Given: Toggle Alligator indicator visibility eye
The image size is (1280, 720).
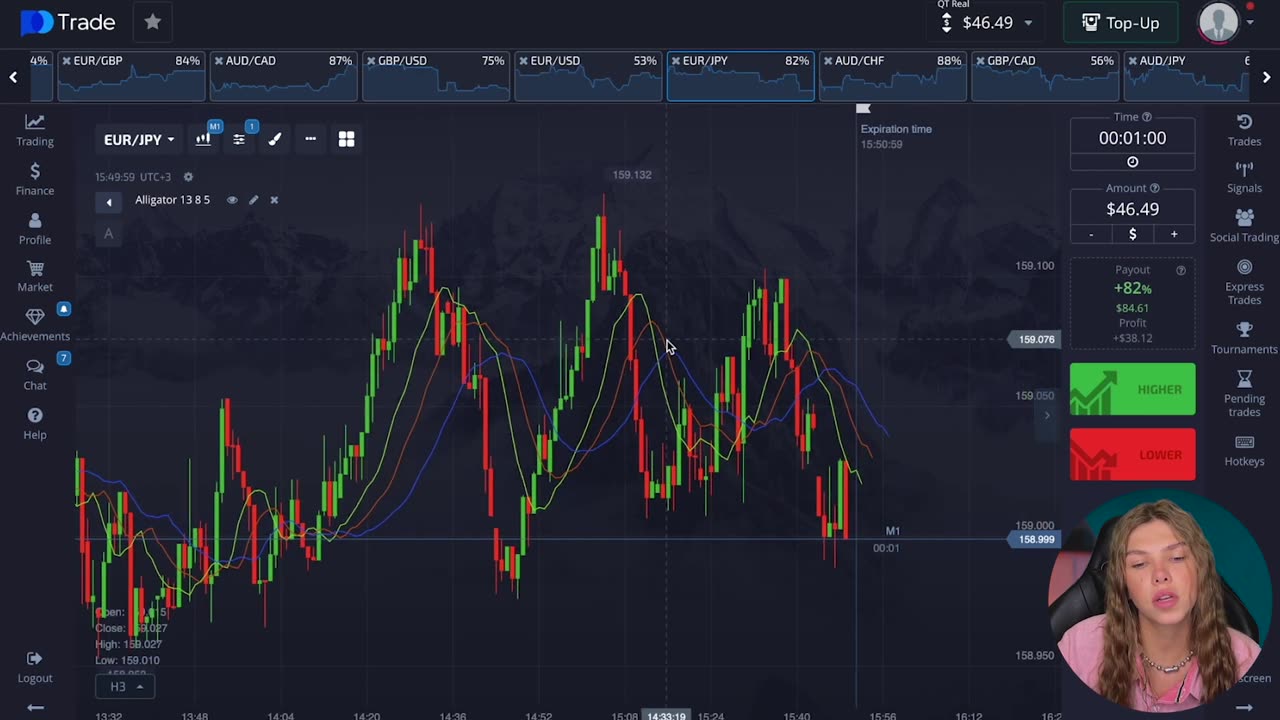Looking at the screenshot, I should (x=232, y=200).
